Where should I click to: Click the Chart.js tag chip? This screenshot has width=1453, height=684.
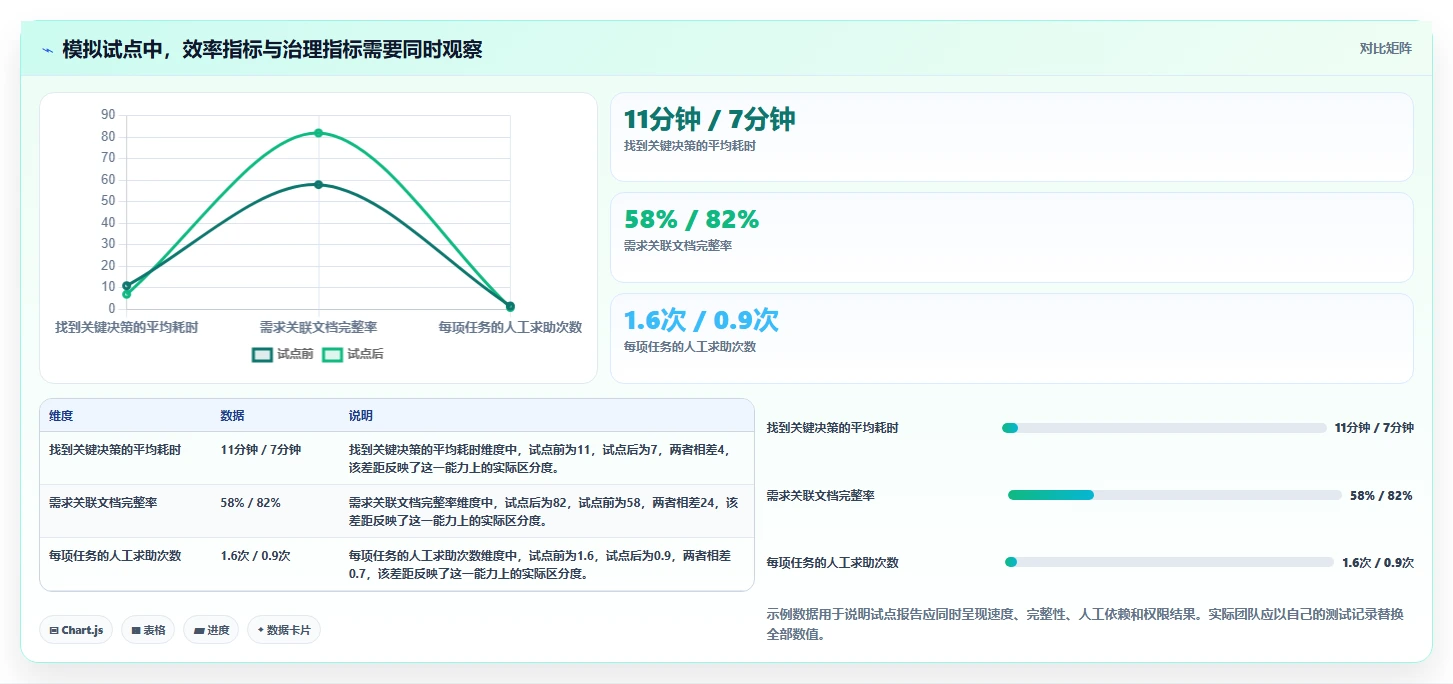click(76, 630)
